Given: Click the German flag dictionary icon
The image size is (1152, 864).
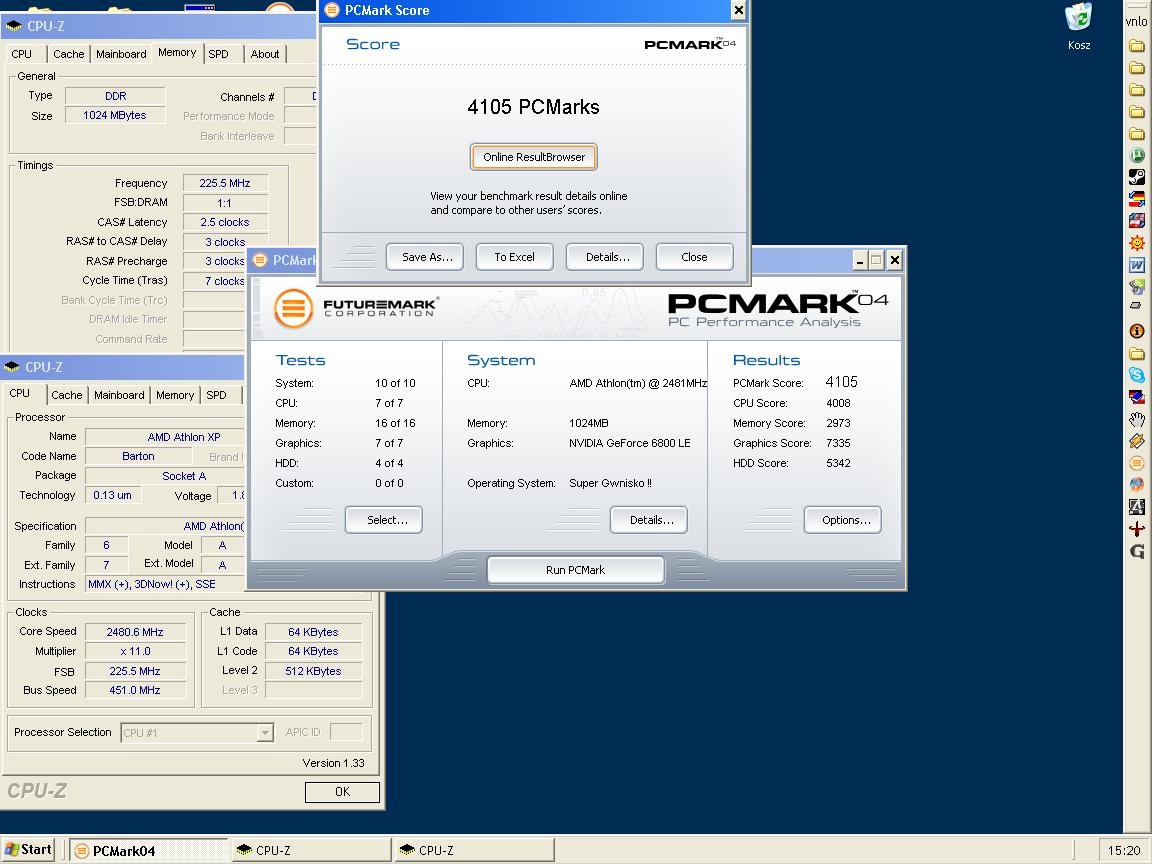Looking at the screenshot, I should (1137, 198).
